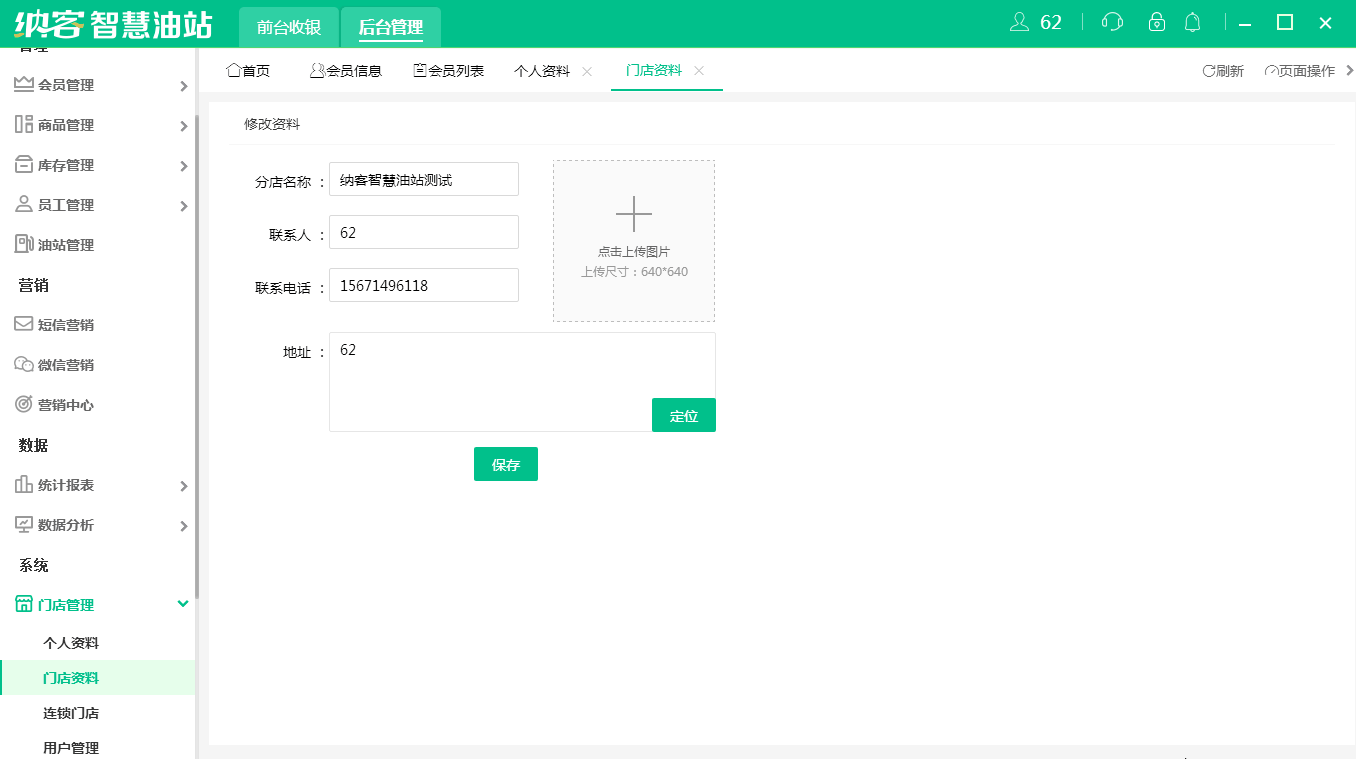
Task: Switch to the 前台收银 tab
Action: pyautogui.click(x=286, y=27)
